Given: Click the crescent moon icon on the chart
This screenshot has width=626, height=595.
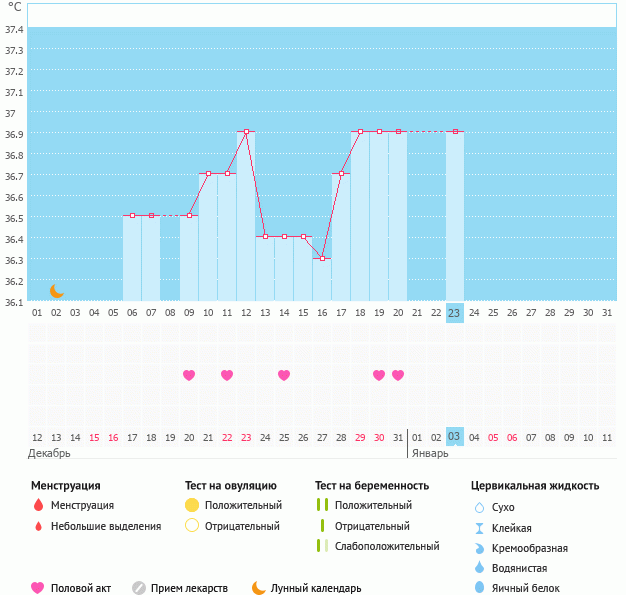Looking at the screenshot, I should coord(57,290).
